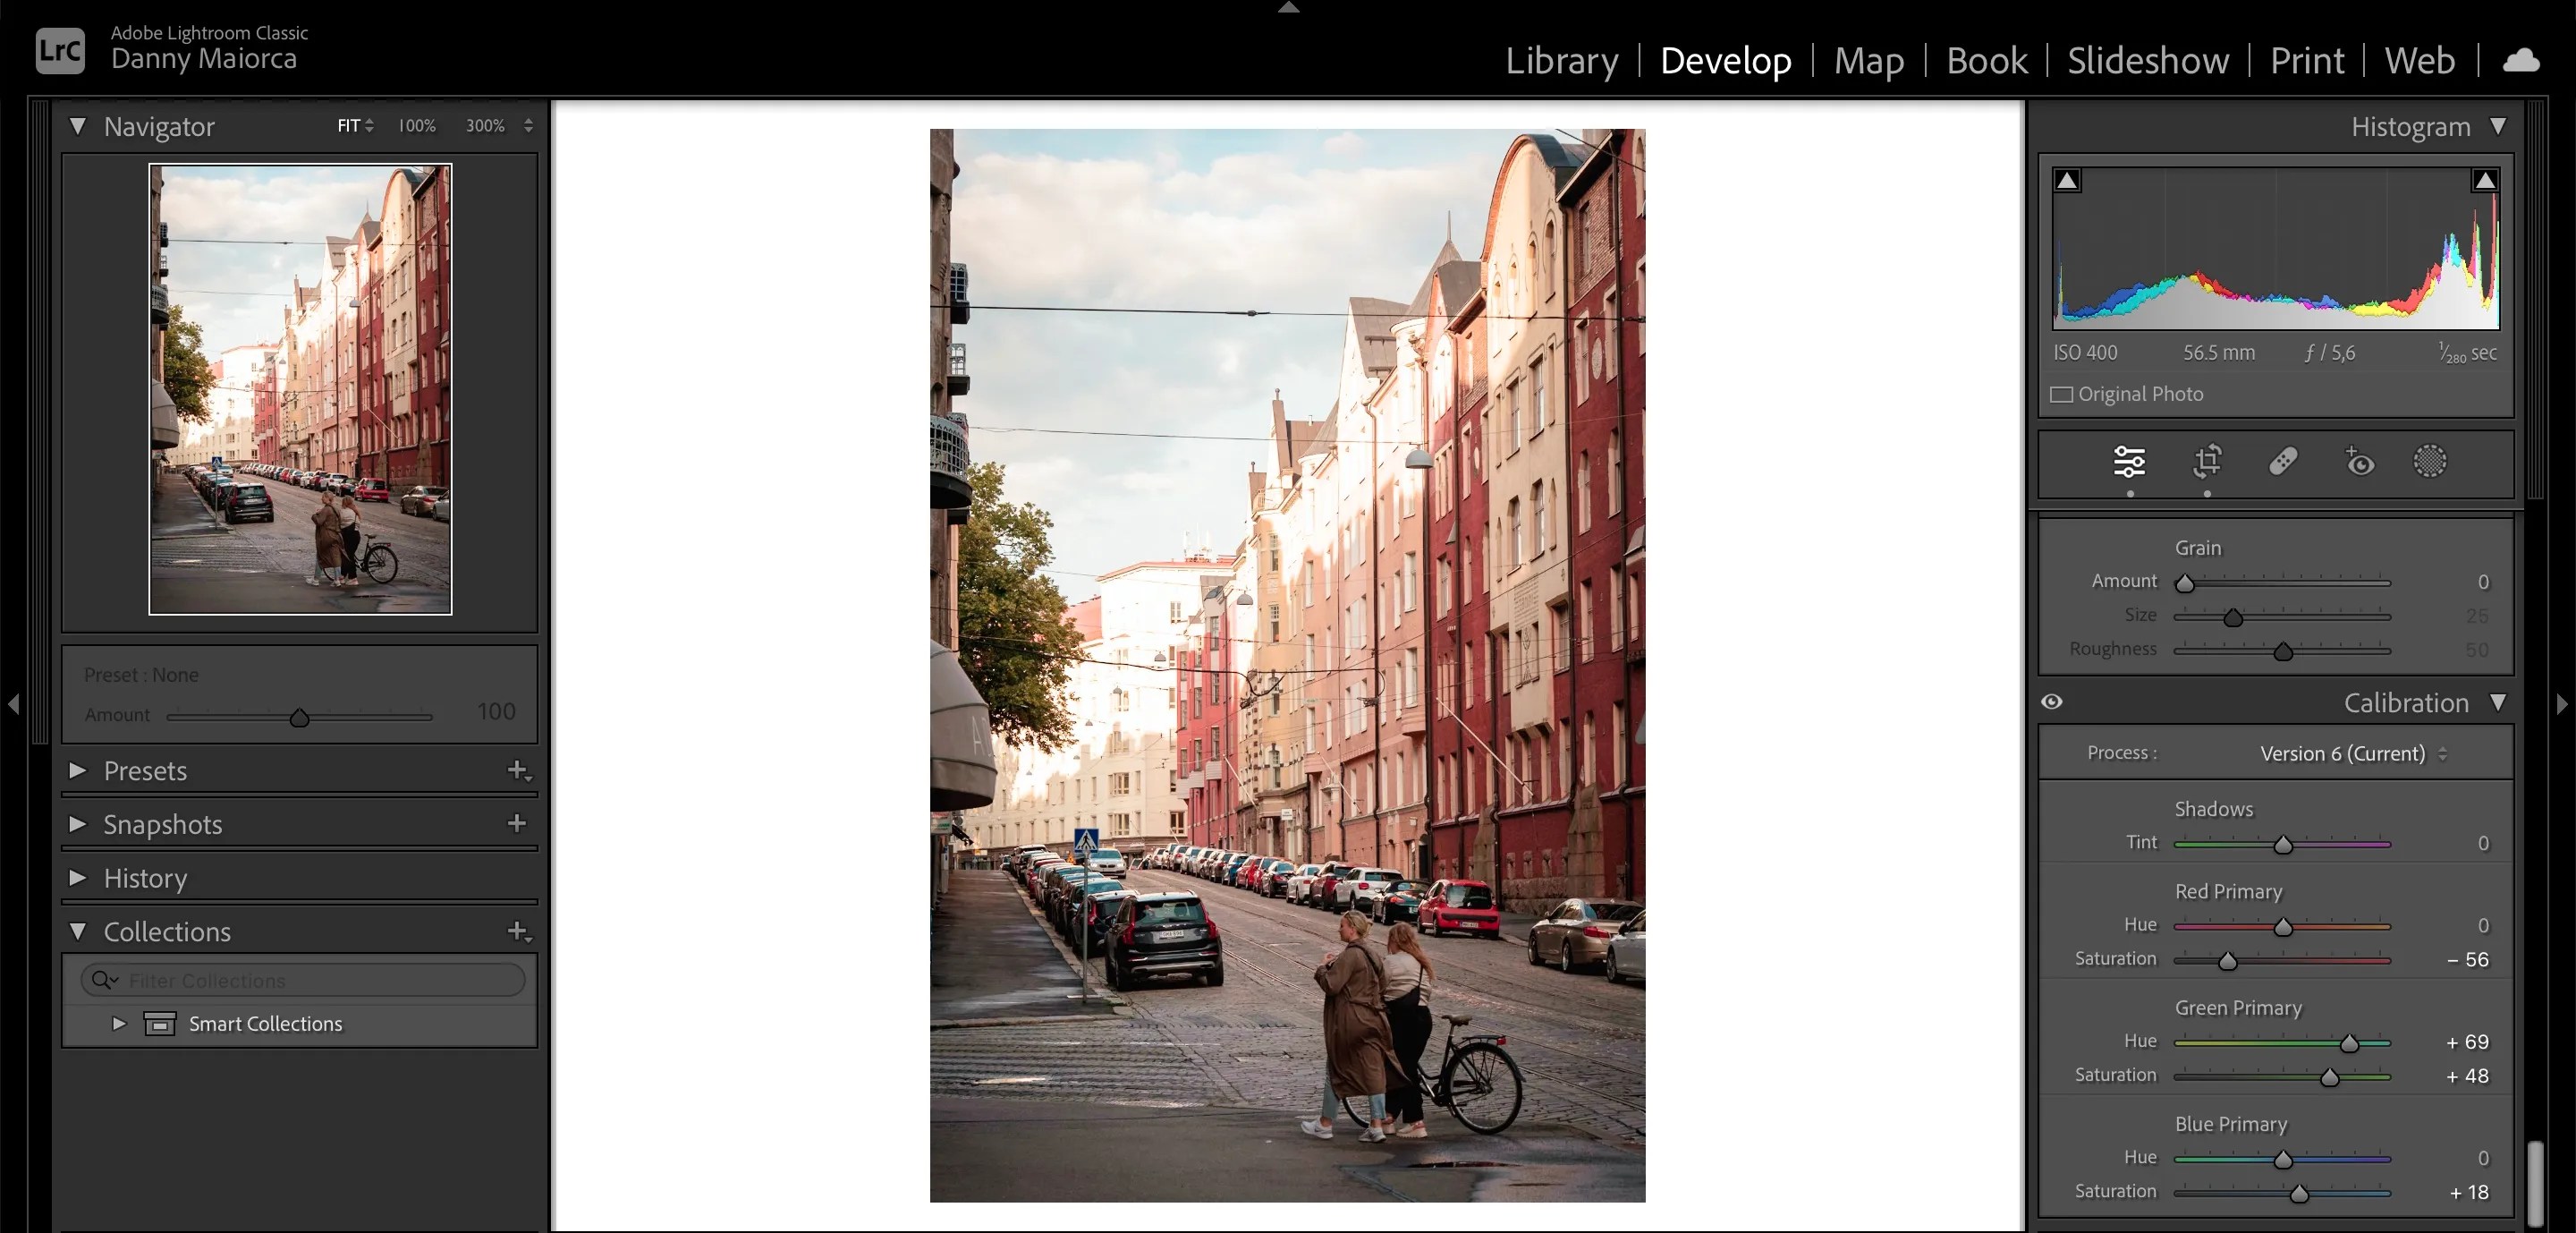Enable the Original Photo checkbox
The image size is (2576, 1233).
(x=2061, y=394)
